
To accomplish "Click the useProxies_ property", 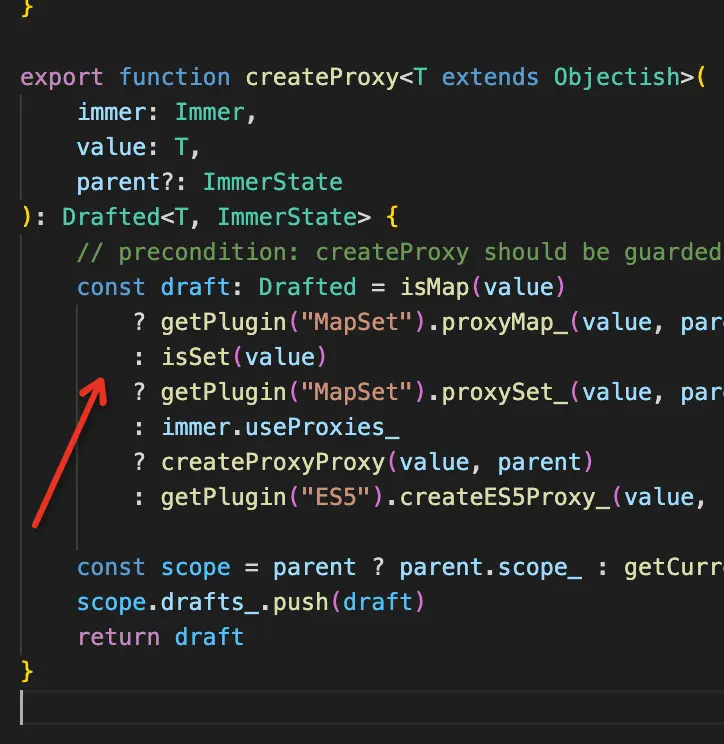I will point(322,428).
